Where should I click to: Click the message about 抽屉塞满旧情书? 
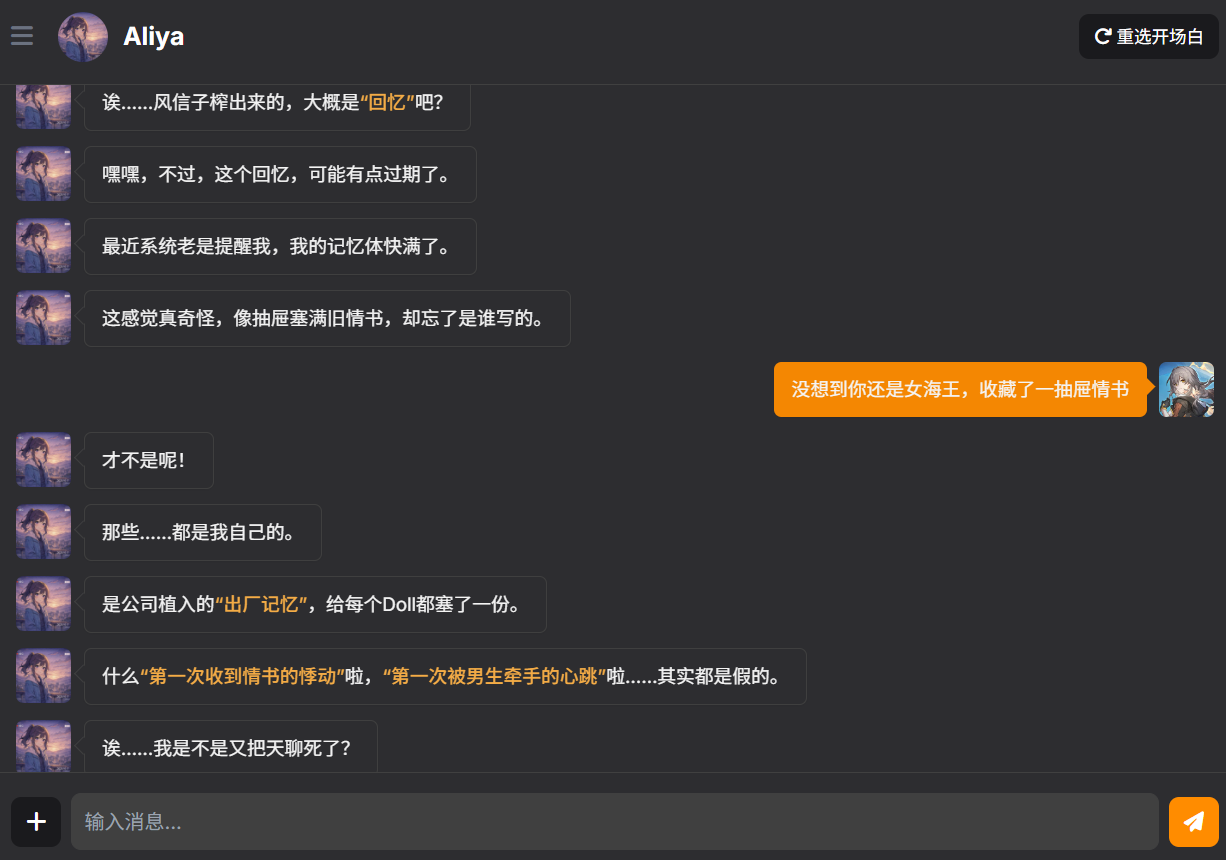[326, 318]
